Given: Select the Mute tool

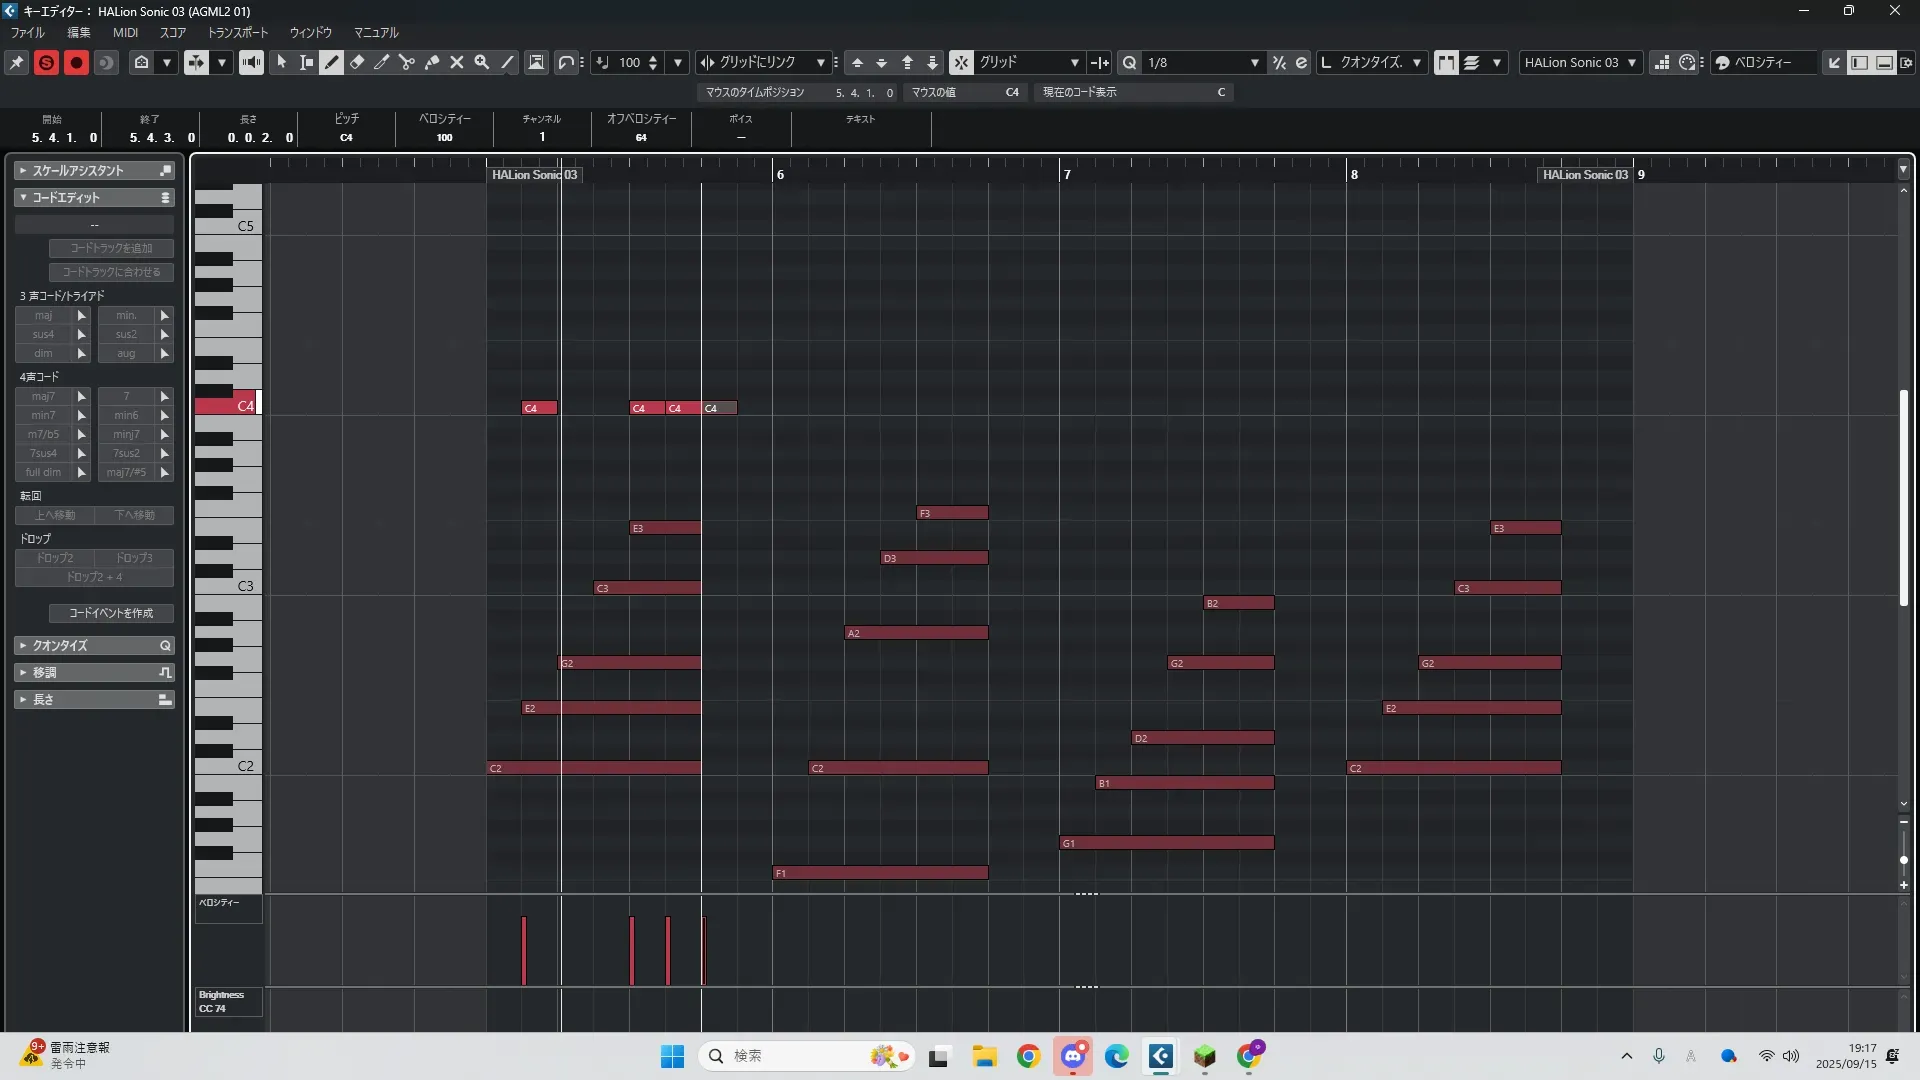Looking at the screenshot, I should coord(457,62).
